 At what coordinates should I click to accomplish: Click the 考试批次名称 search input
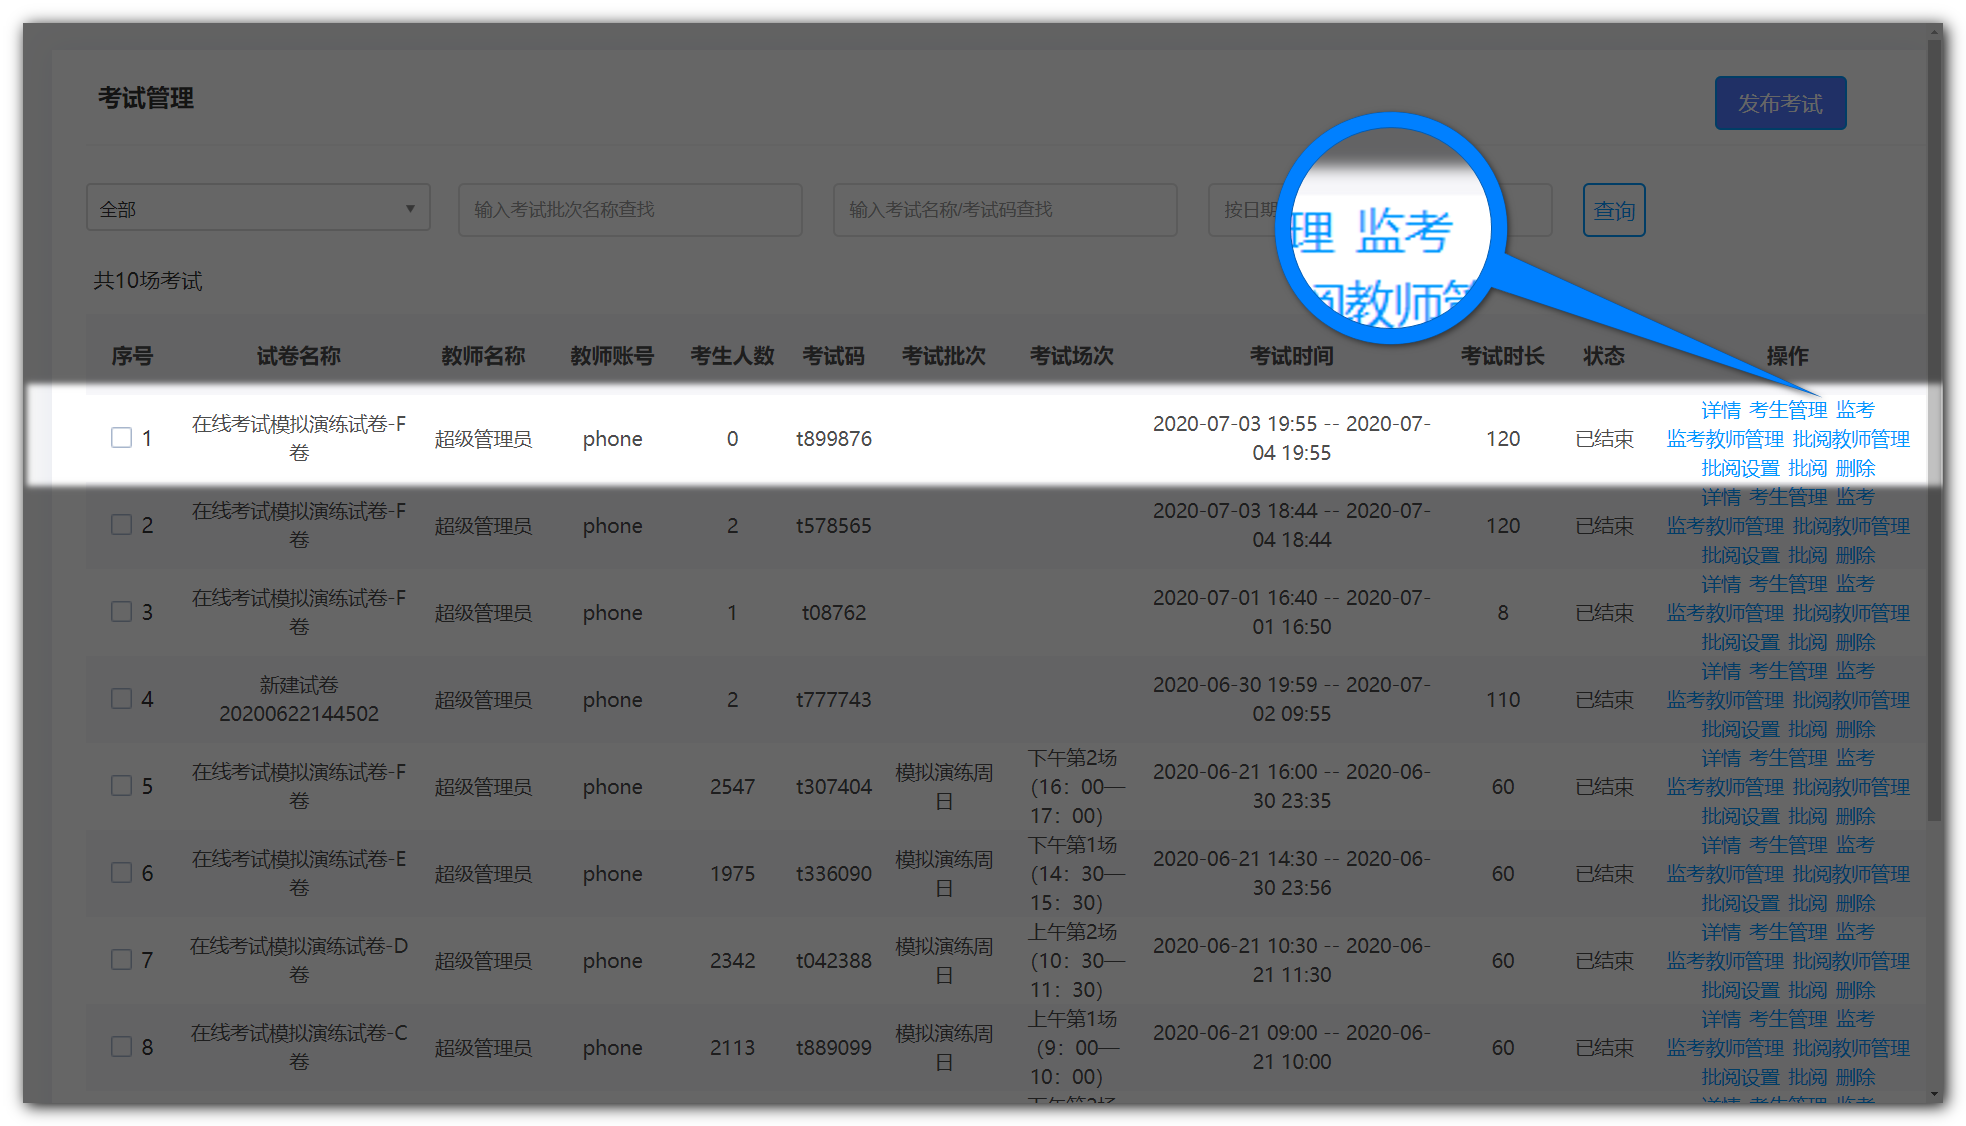[629, 209]
